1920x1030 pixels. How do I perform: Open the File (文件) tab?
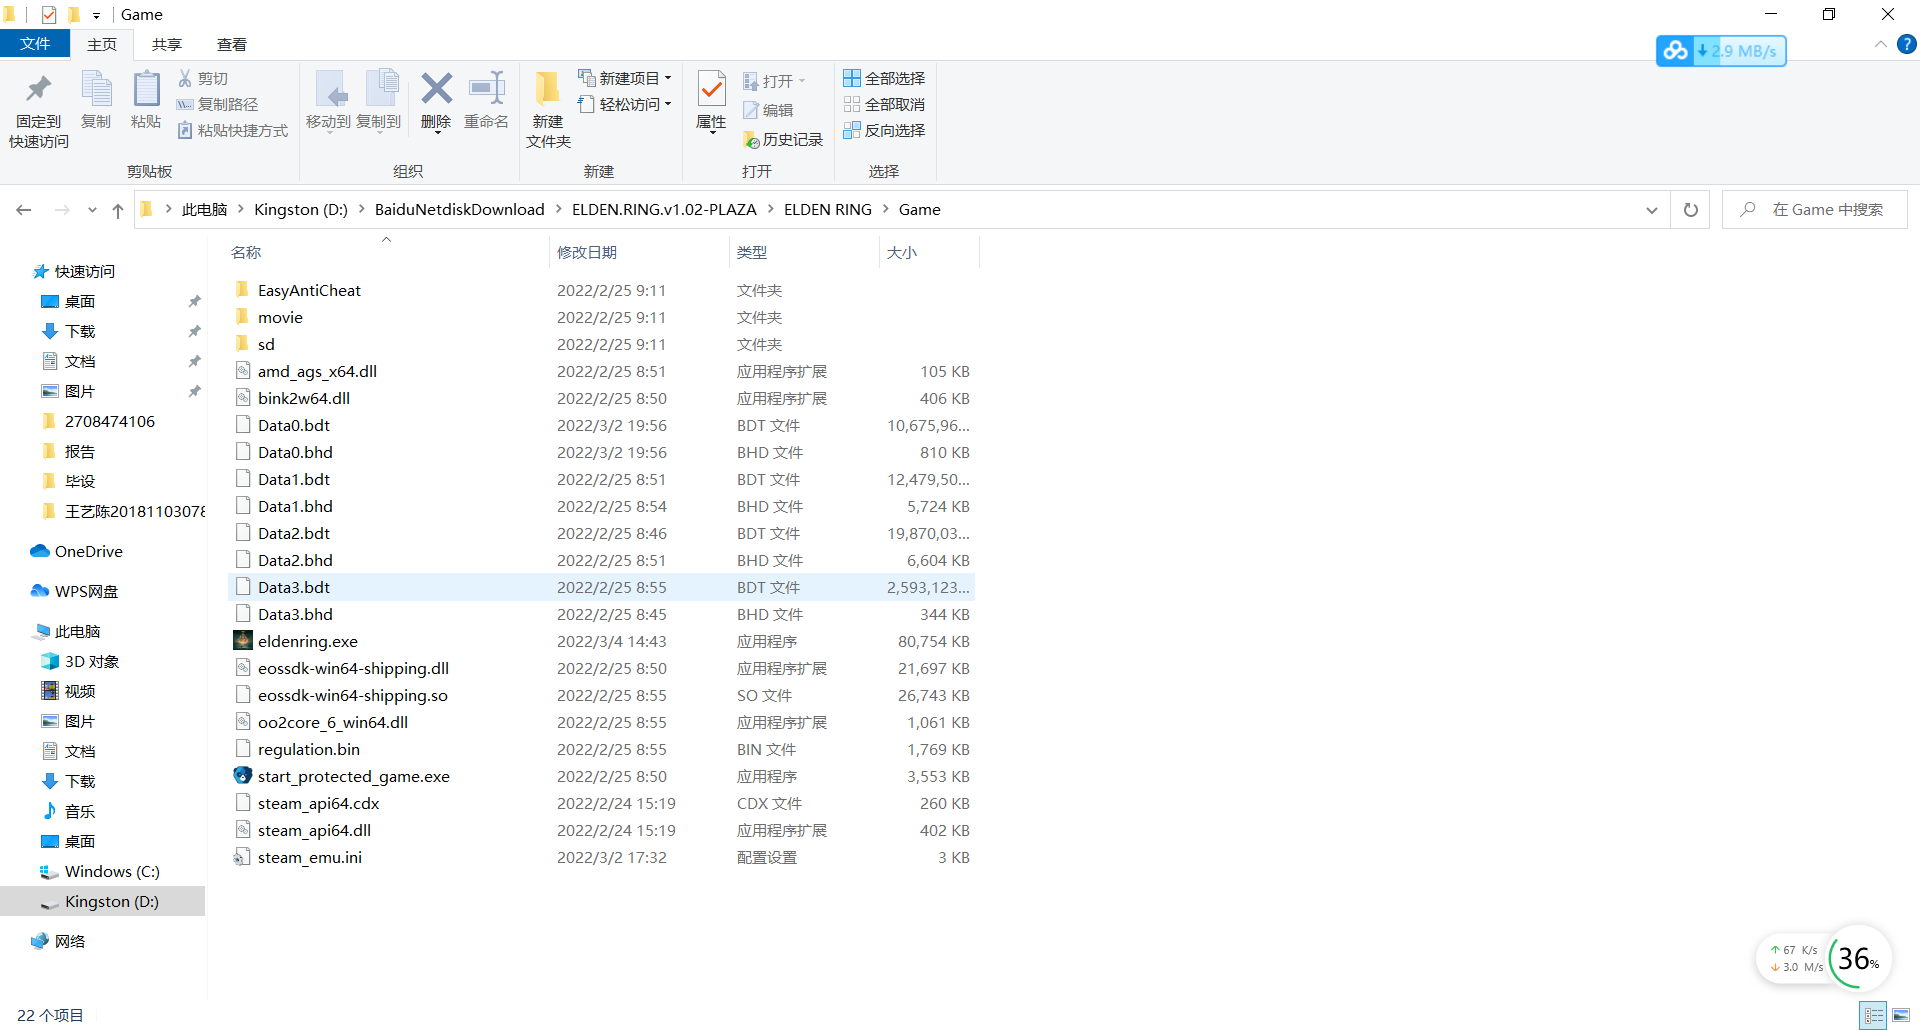tap(35, 44)
